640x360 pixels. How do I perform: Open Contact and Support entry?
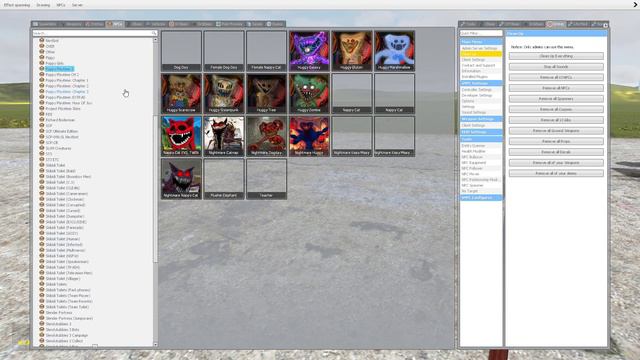[x=478, y=65]
